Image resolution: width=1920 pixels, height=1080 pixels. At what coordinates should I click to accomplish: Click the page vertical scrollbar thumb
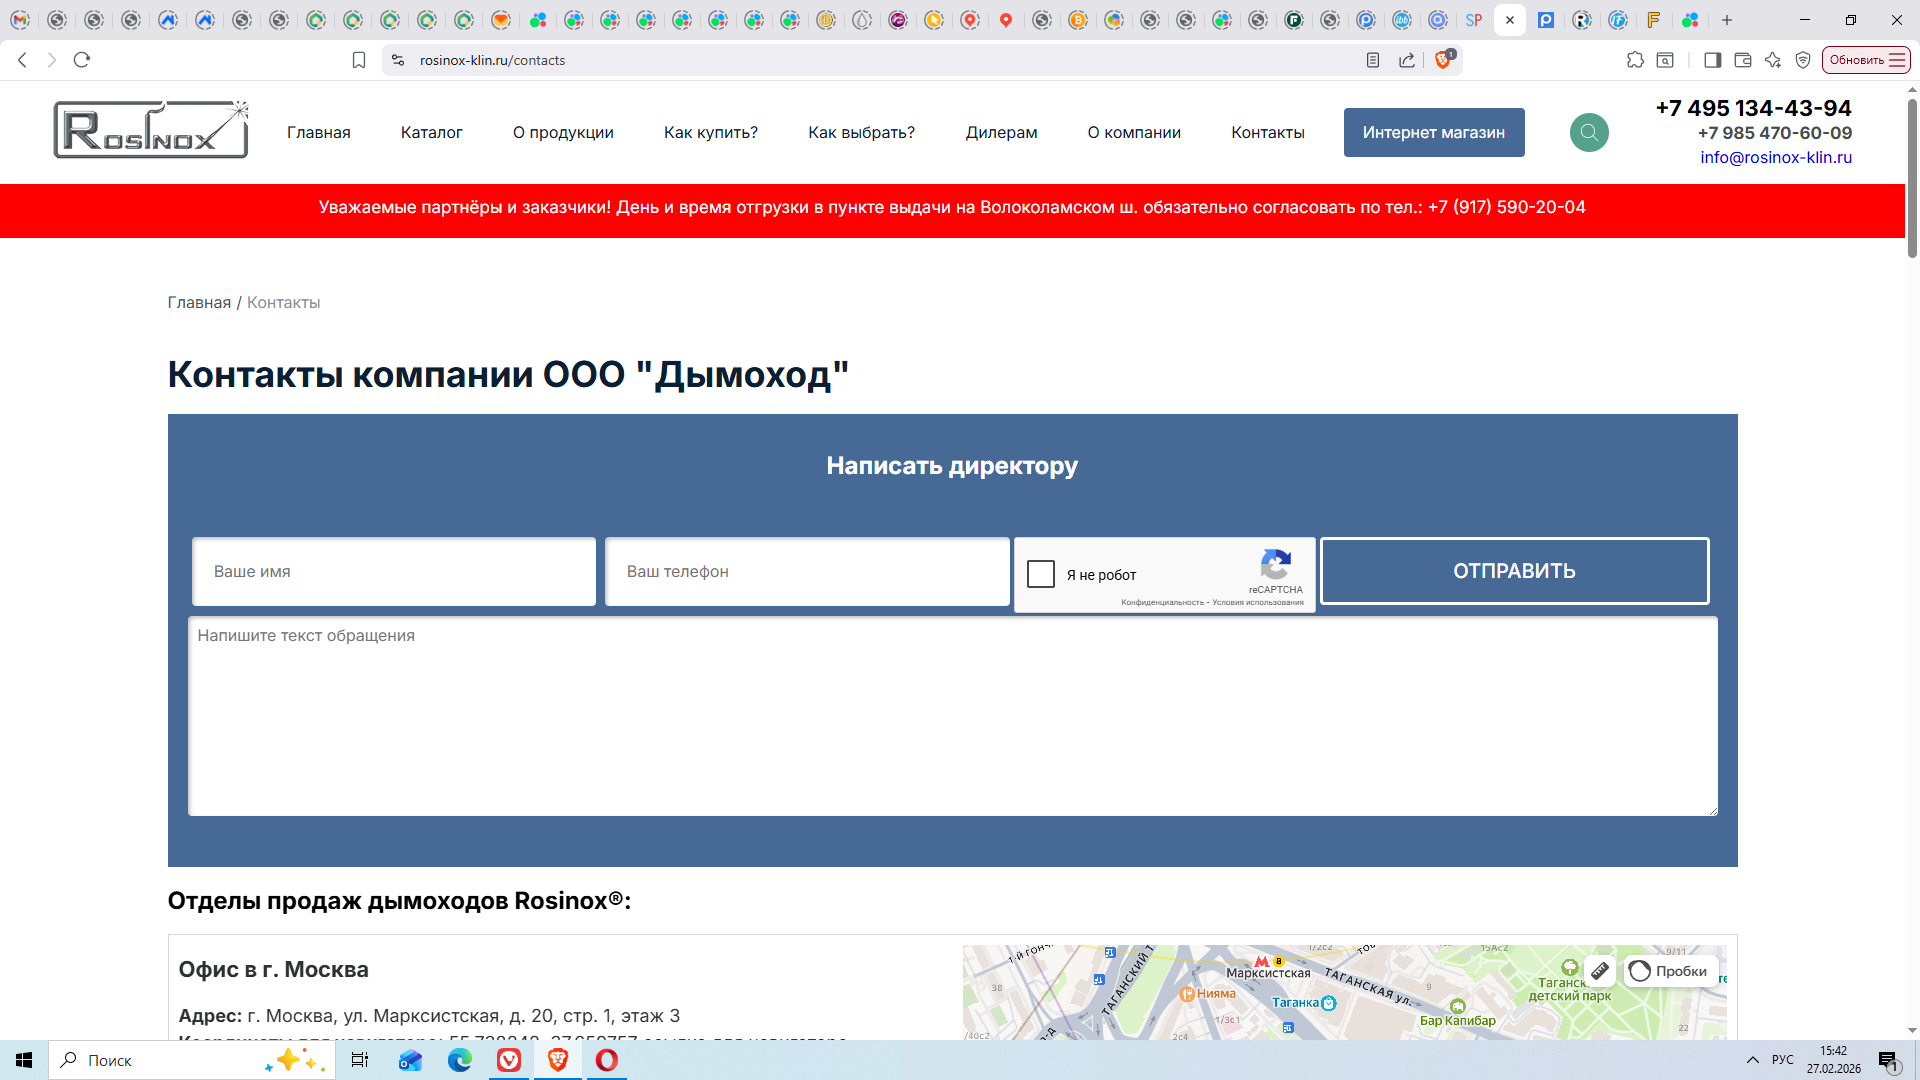[x=1912, y=180]
